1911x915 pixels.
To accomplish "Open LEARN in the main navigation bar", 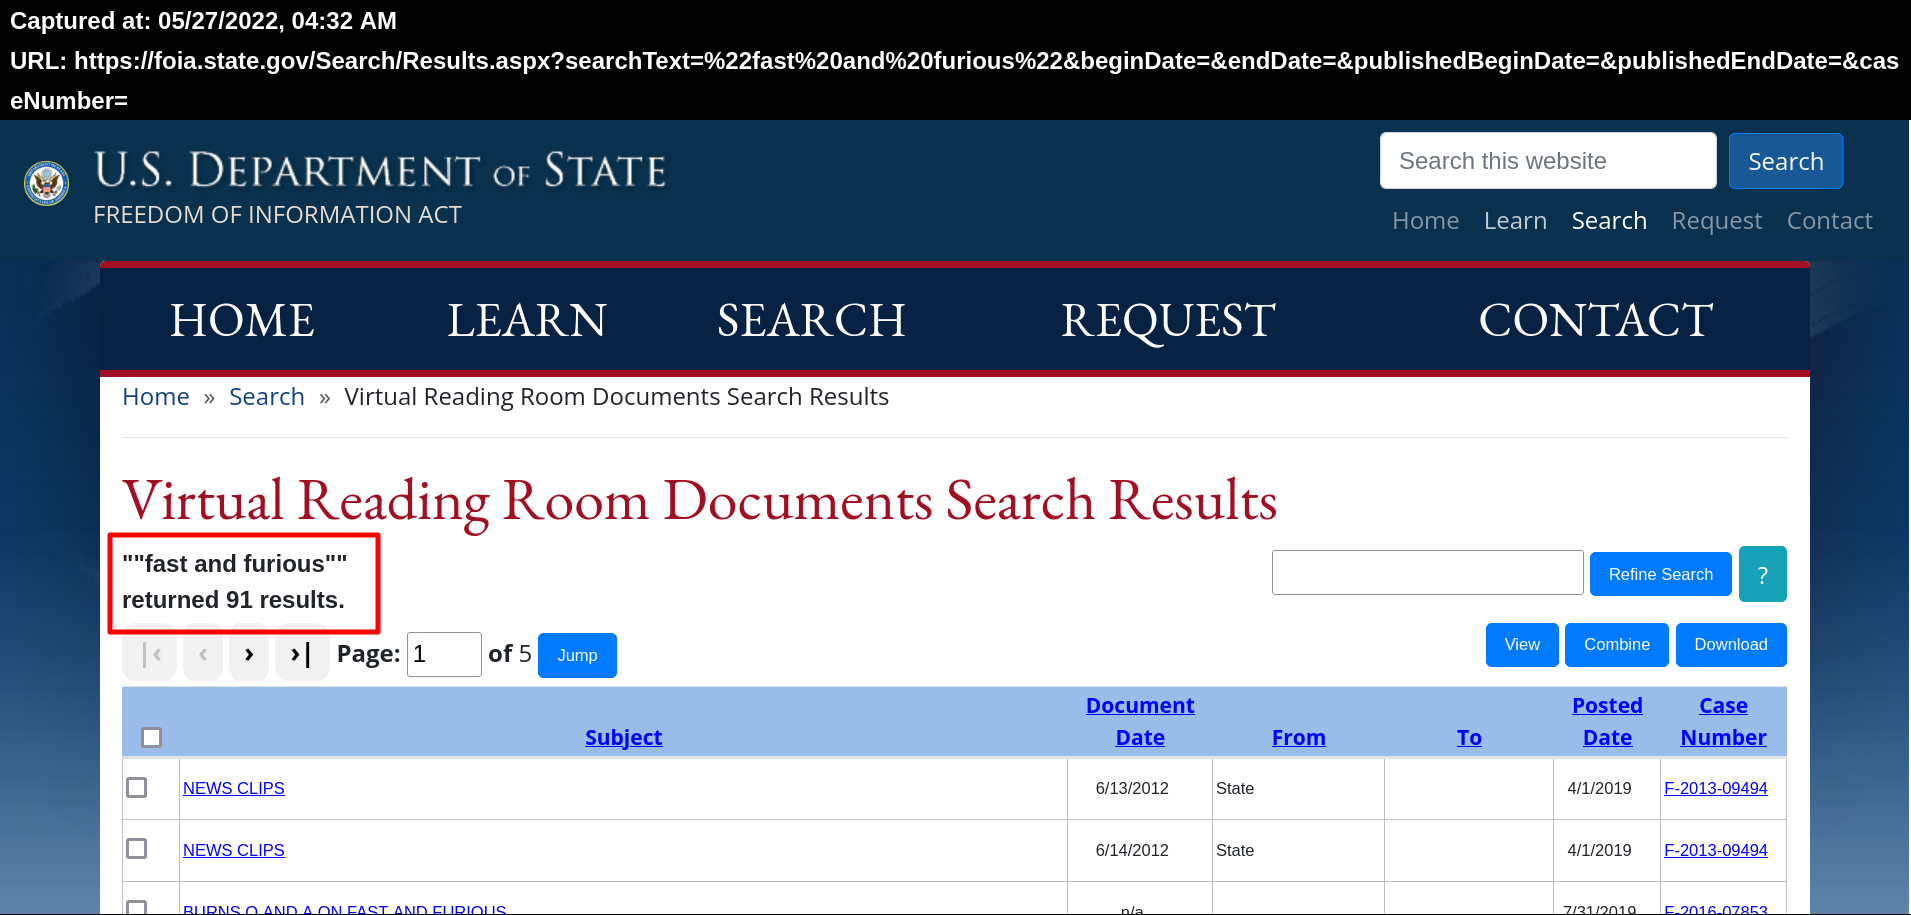I will tap(527, 321).
